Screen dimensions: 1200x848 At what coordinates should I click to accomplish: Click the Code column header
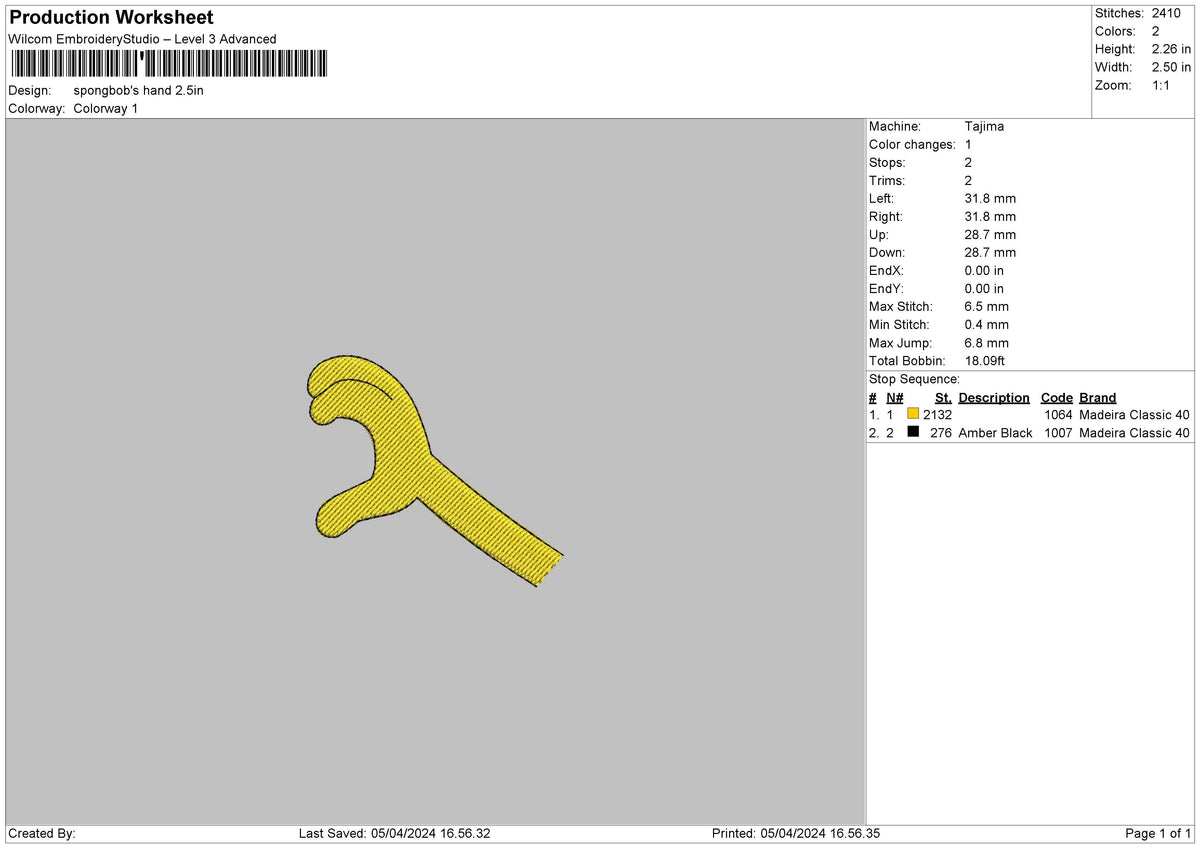tap(1056, 398)
